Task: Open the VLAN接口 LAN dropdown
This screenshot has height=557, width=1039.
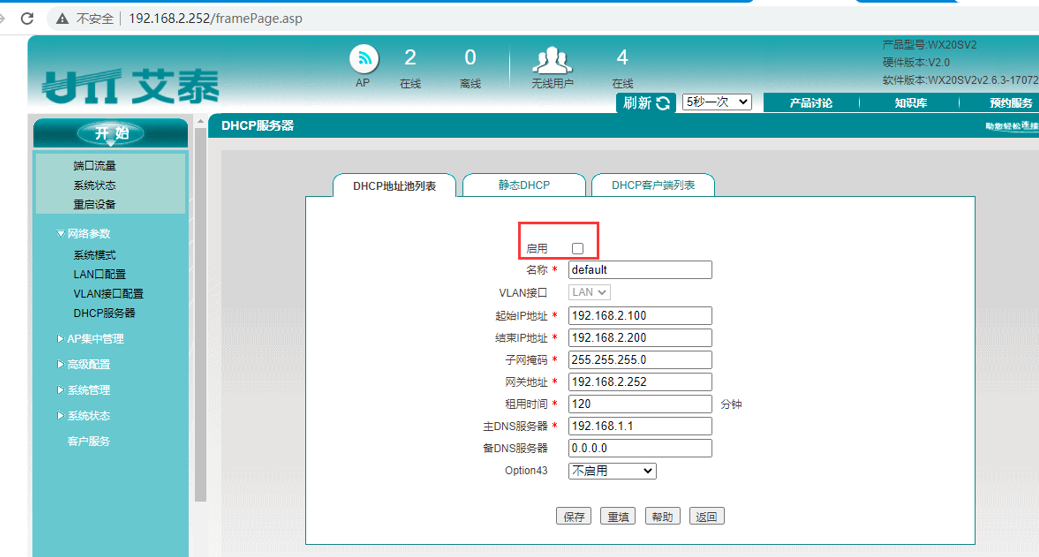Action: (x=589, y=292)
